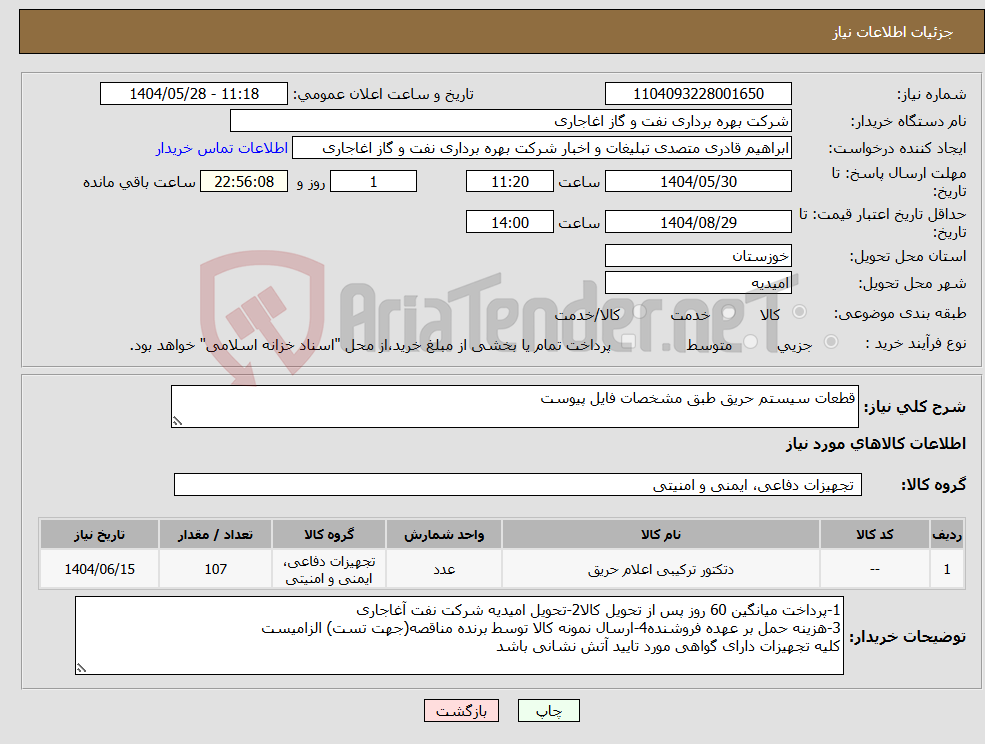Viewport: 985px width, 744px height.
Task: Click the resize handle of توضیحات خریدار textarea
Action: 82,668
